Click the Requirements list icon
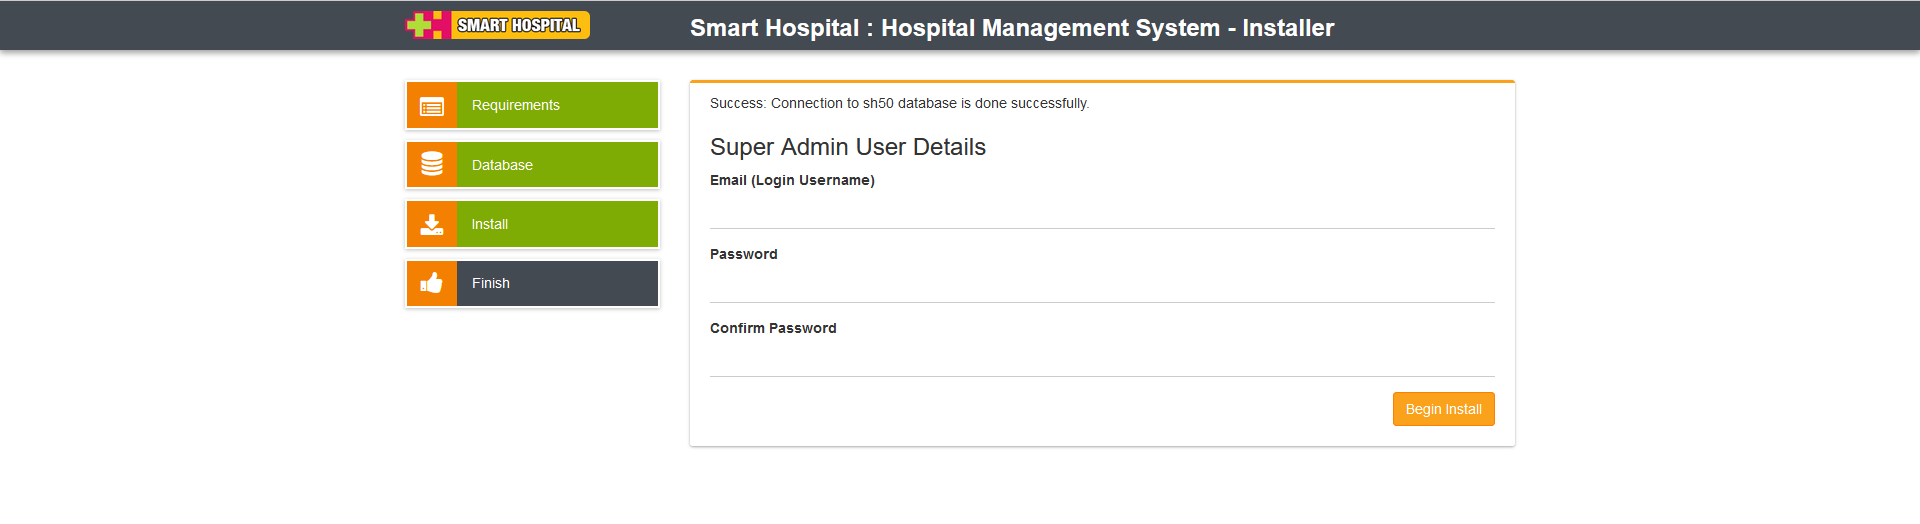The height and width of the screenshot is (524, 1920). (x=432, y=106)
